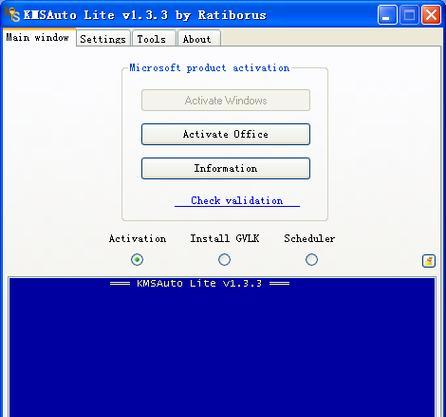Follow the Check validation link
This screenshot has width=446, height=417.
coord(237,201)
